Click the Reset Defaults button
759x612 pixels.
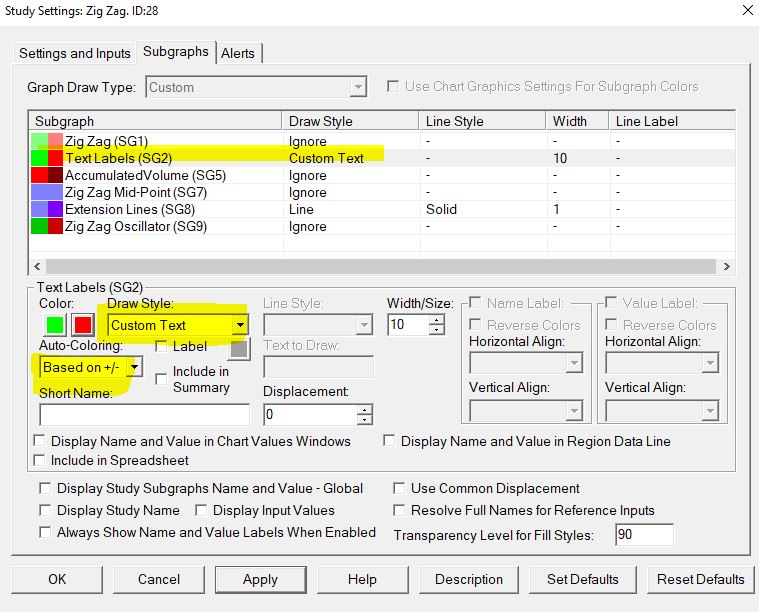point(700,580)
